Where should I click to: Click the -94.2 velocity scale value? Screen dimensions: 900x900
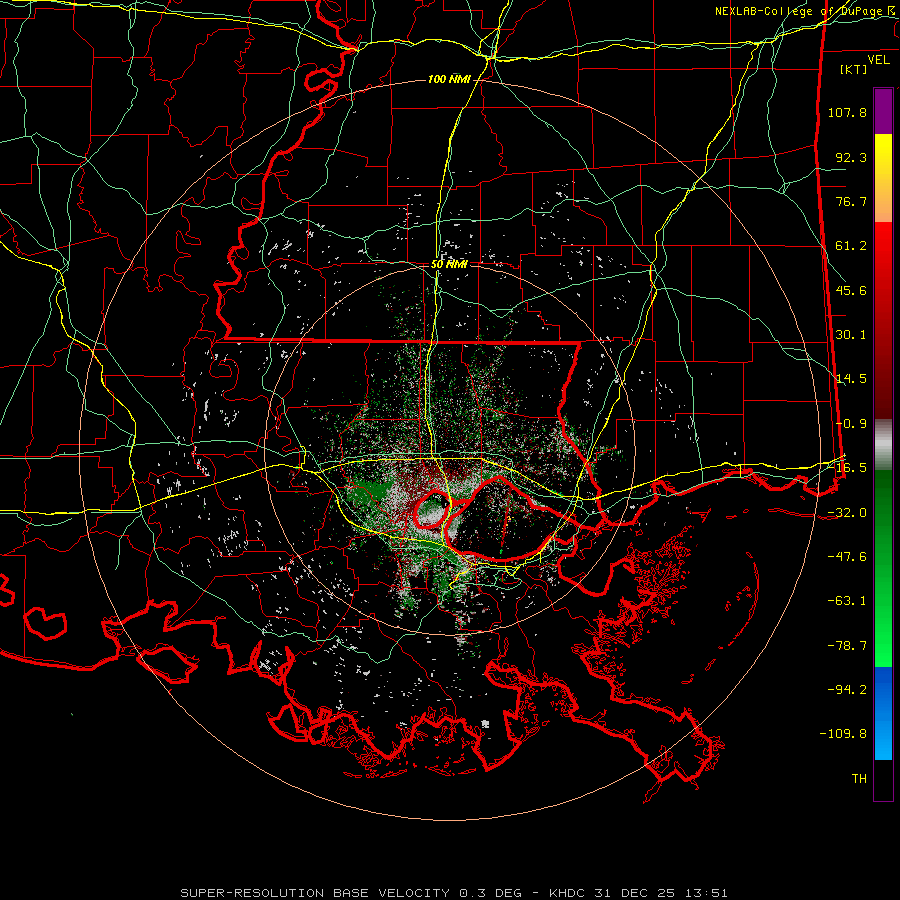click(847, 689)
